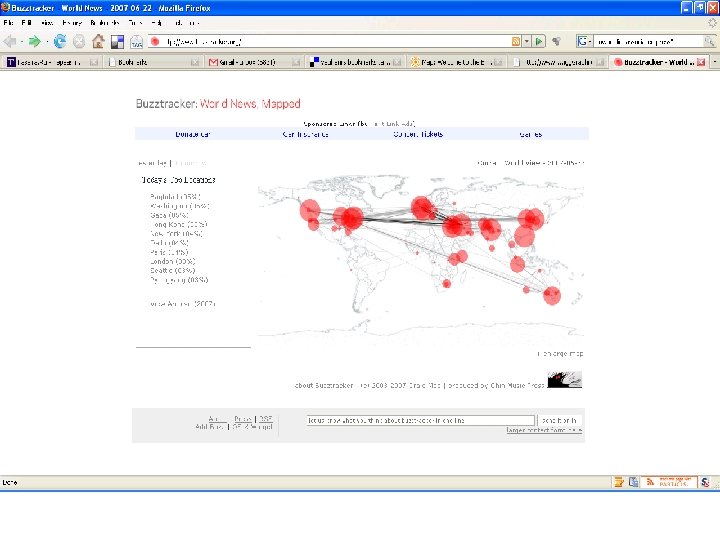Click the Press link in the footer
This screenshot has height=540, width=720.
click(x=243, y=419)
